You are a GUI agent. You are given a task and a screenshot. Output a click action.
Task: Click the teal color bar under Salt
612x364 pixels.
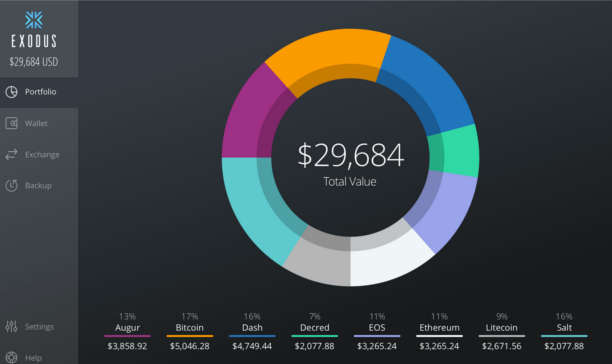click(x=564, y=336)
